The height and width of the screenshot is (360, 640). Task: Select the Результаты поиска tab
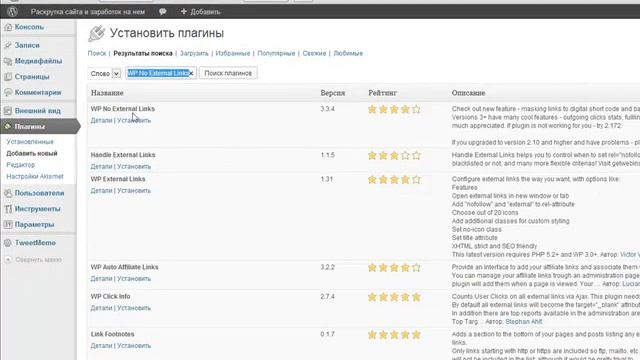tap(143, 53)
